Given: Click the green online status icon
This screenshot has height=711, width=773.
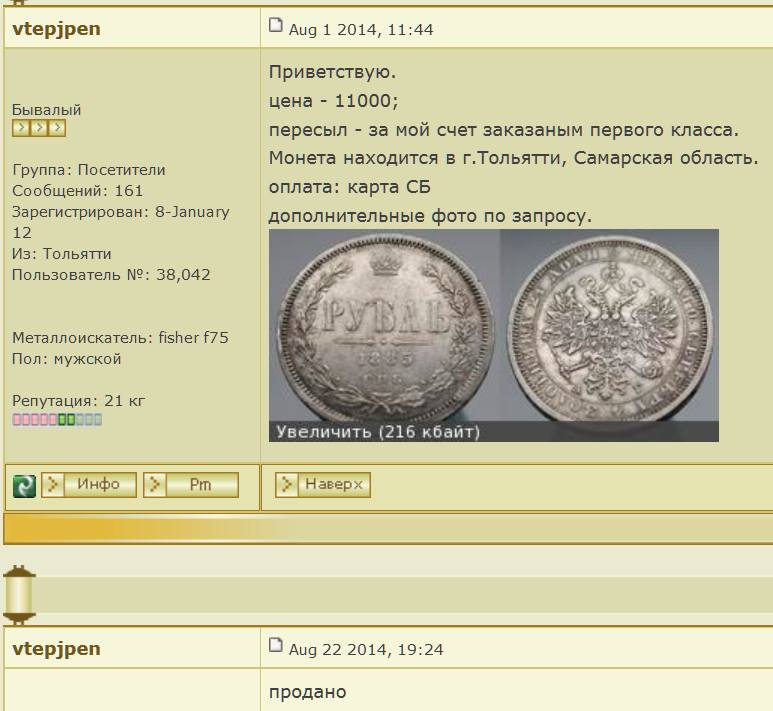Looking at the screenshot, I should 24,486.
